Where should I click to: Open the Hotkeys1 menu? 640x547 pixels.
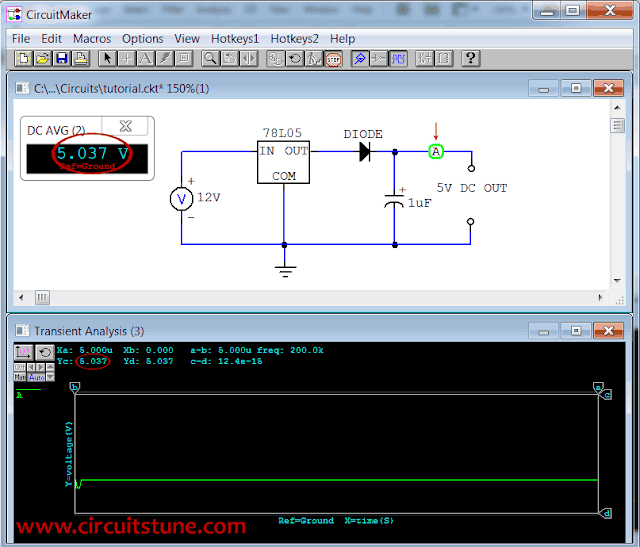235,39
